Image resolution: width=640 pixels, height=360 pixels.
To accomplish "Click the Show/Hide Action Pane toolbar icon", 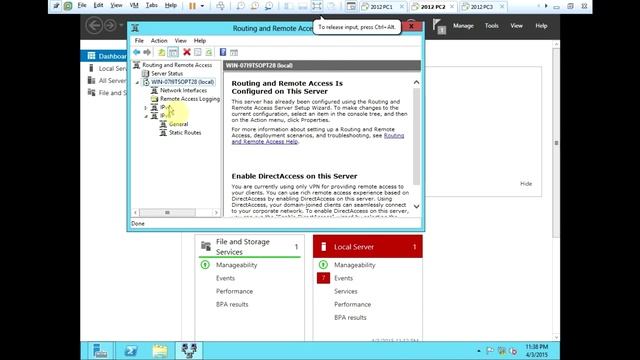I will (234, 52).
